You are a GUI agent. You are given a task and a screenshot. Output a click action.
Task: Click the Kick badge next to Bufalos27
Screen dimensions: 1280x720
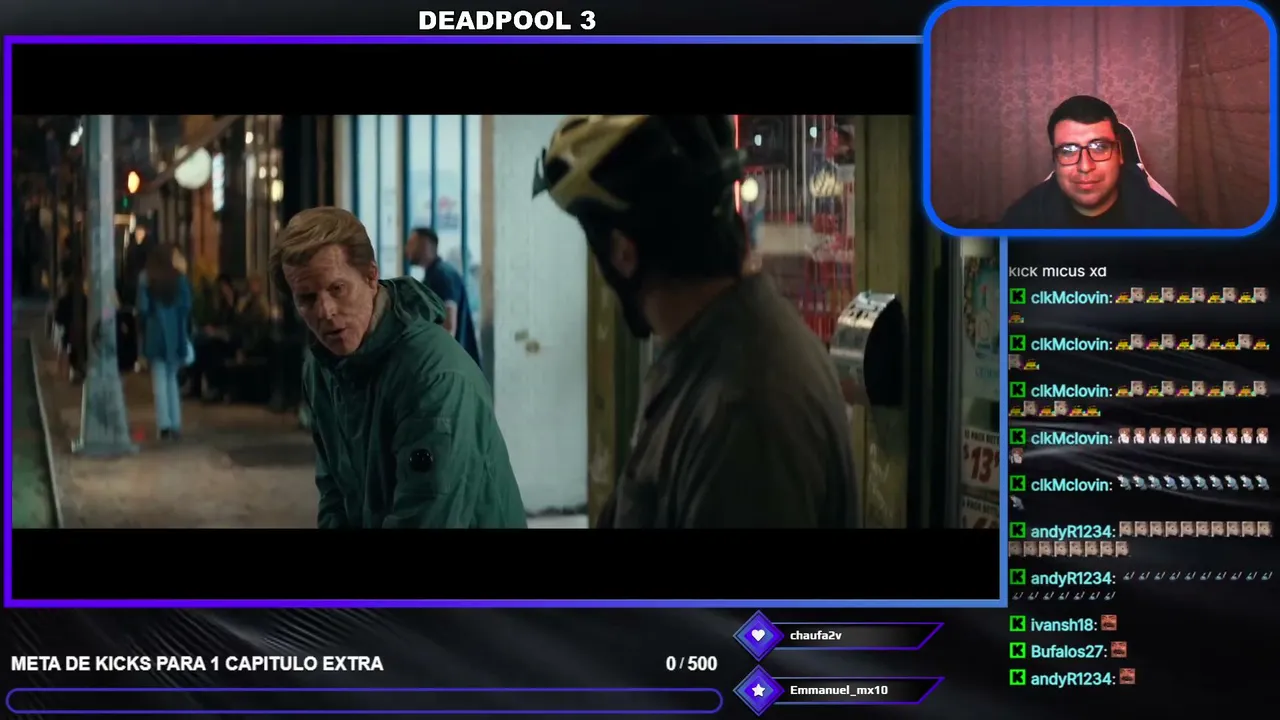coord(1017,651)
